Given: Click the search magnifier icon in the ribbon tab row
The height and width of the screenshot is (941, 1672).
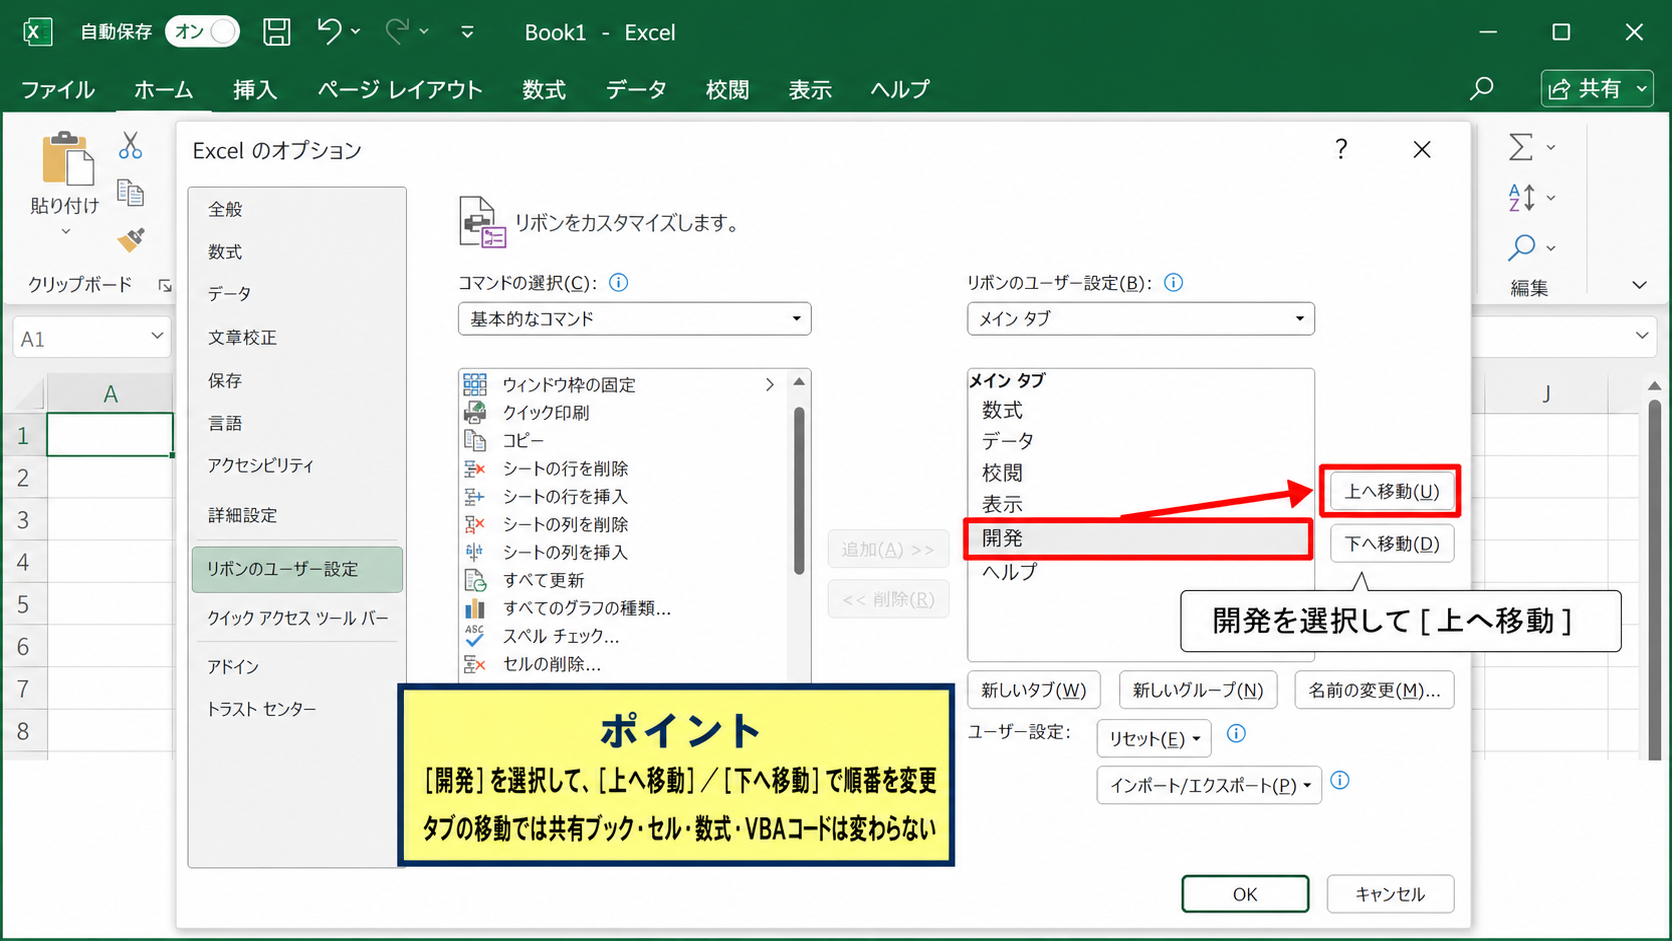Looking at the screenshot, I should pyautogui.click(x=1482, y=89).
